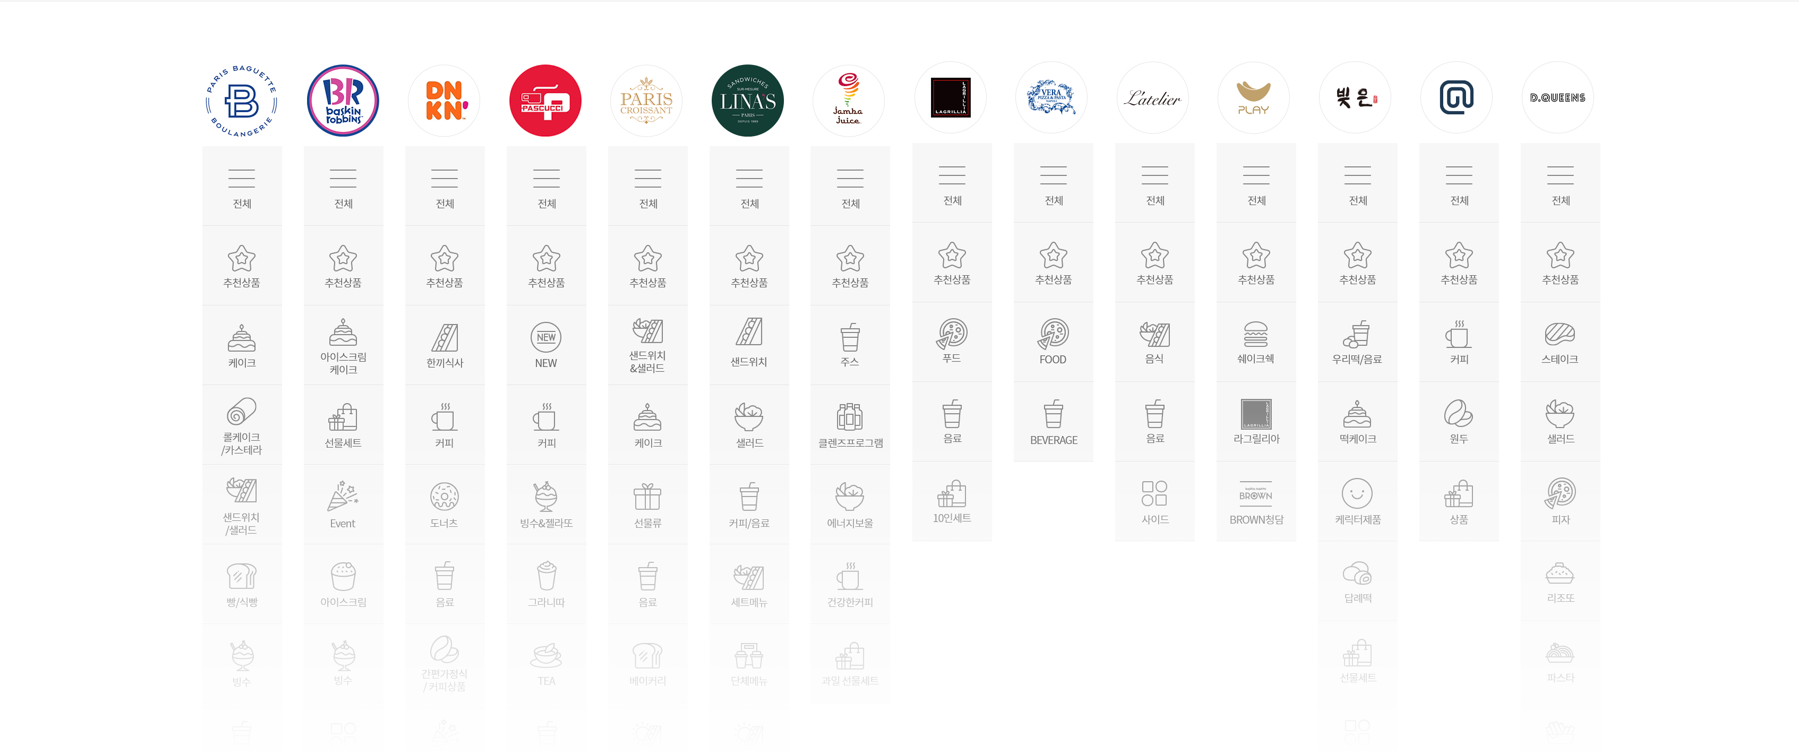1800x752 pixels.
Task: Select the L'atelier logo
Action: coord(1153,98)
